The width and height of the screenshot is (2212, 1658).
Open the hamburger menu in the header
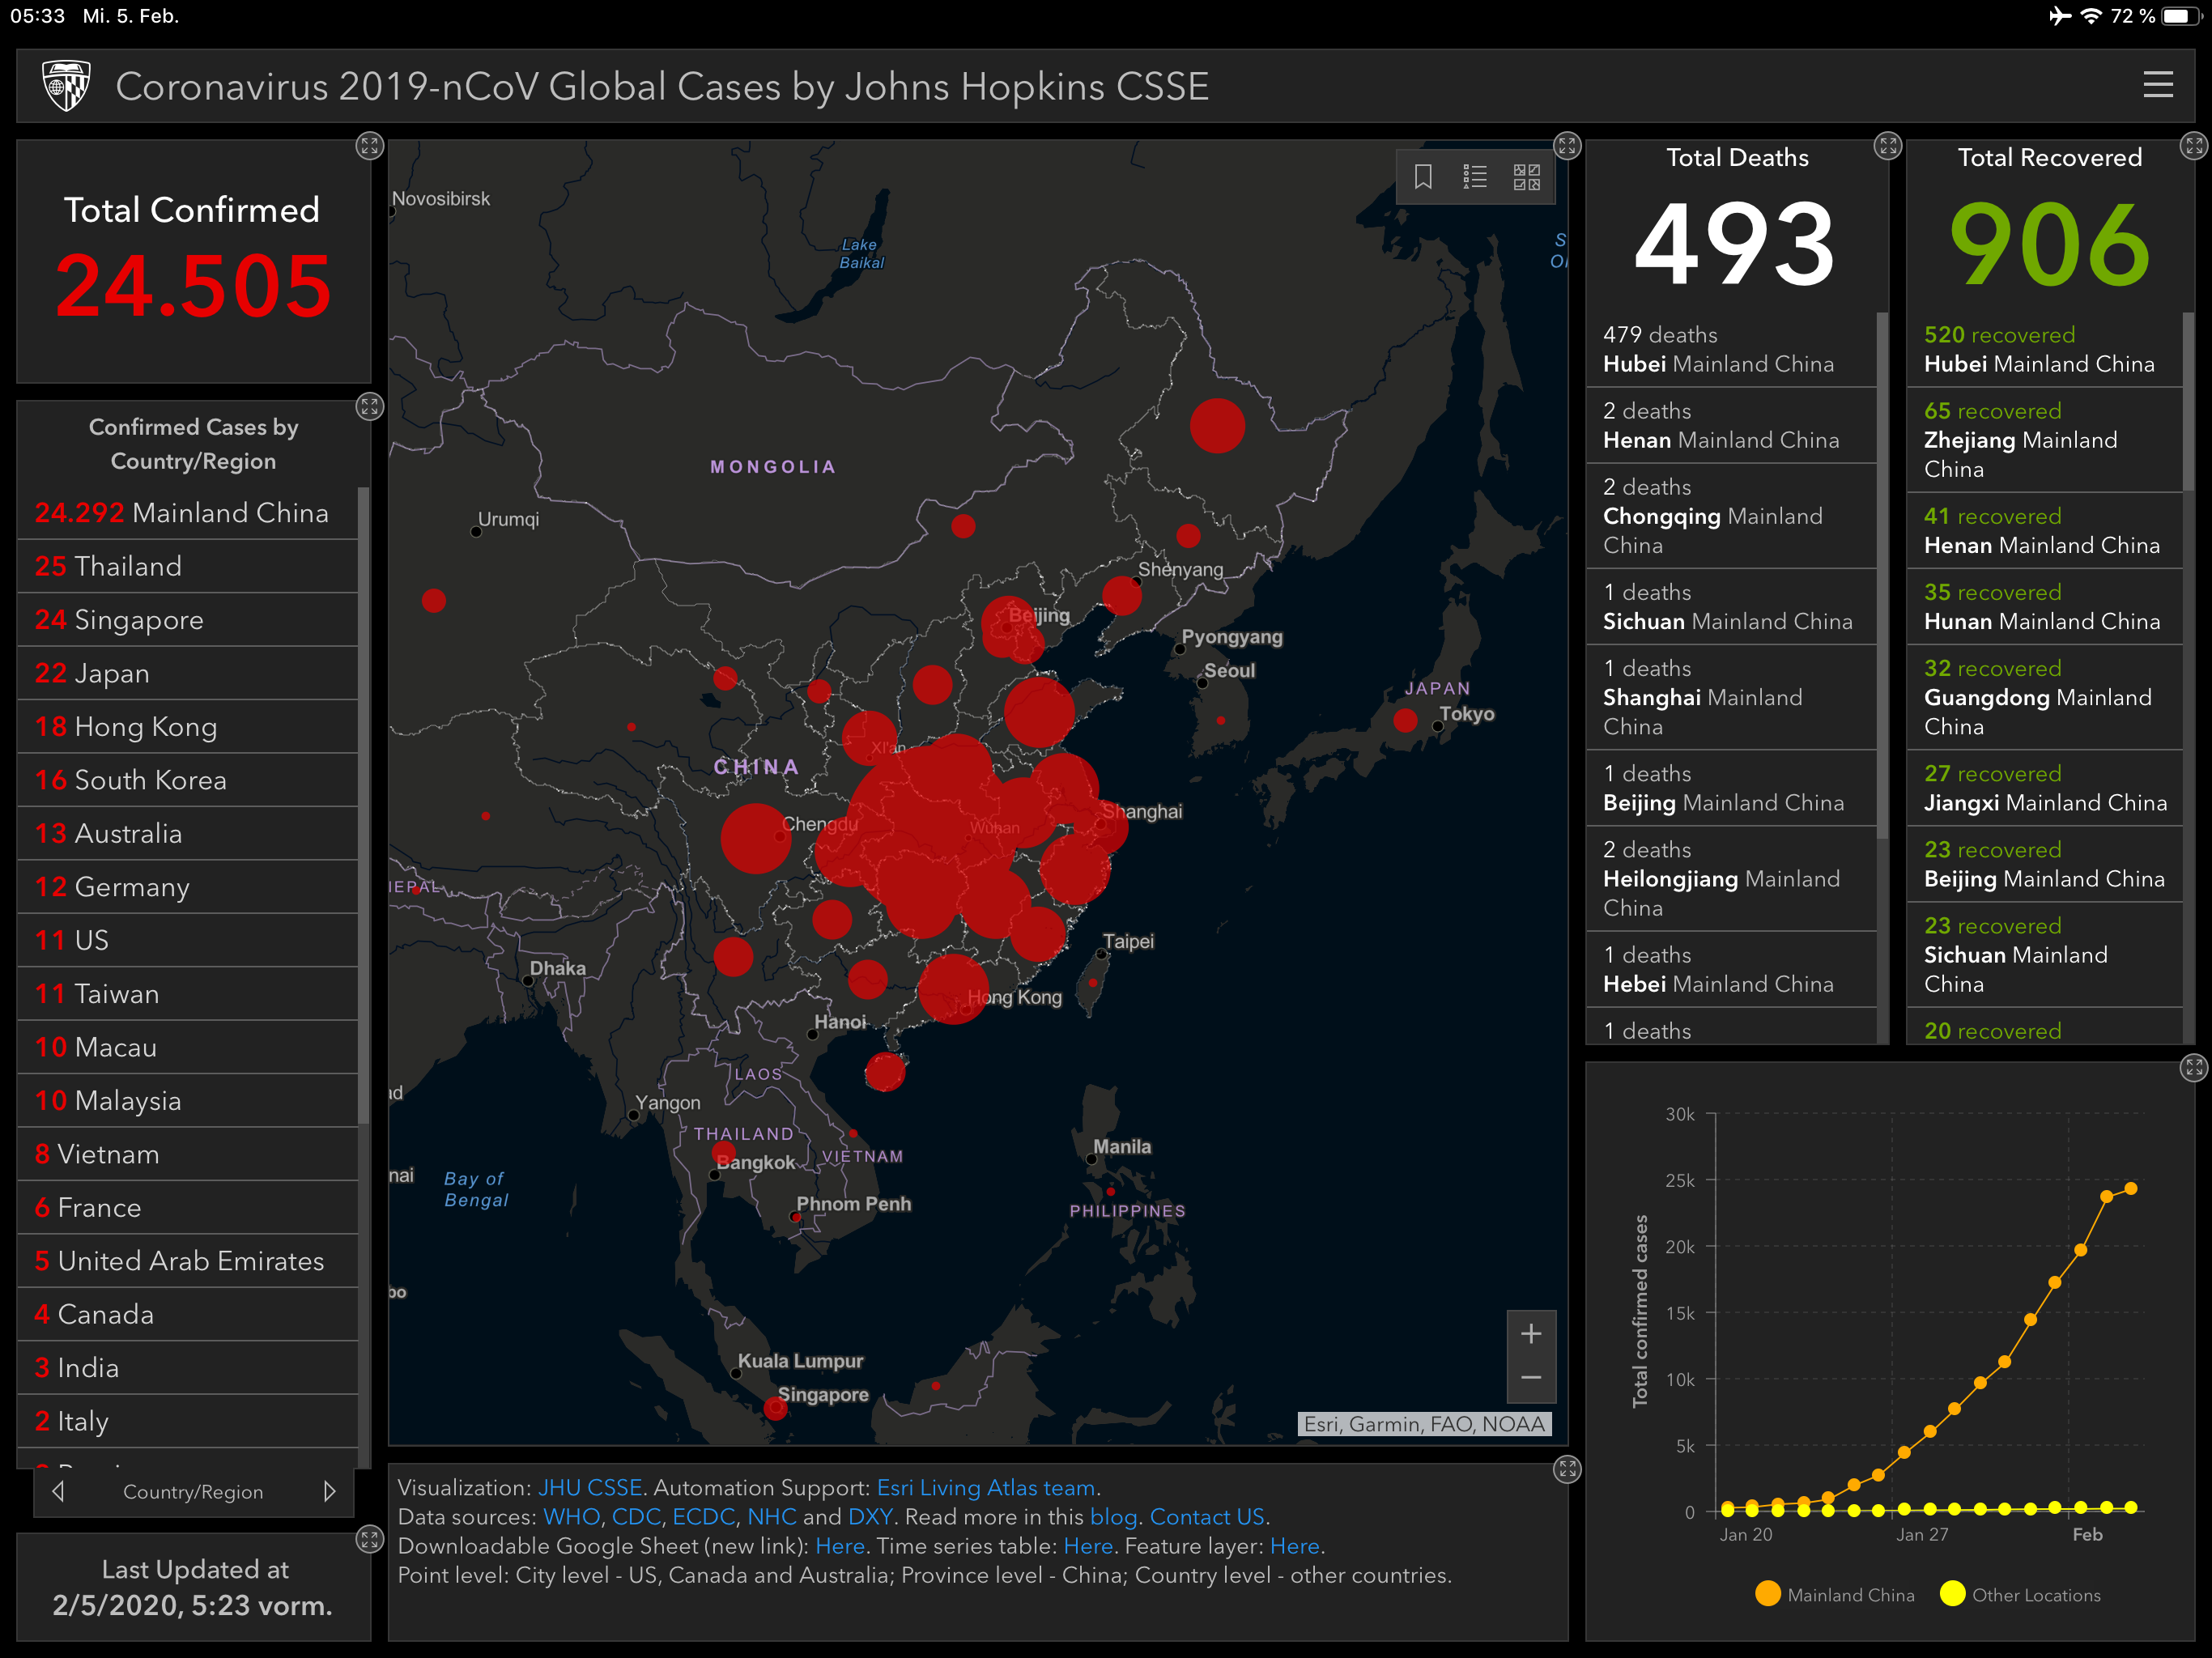2158,85
